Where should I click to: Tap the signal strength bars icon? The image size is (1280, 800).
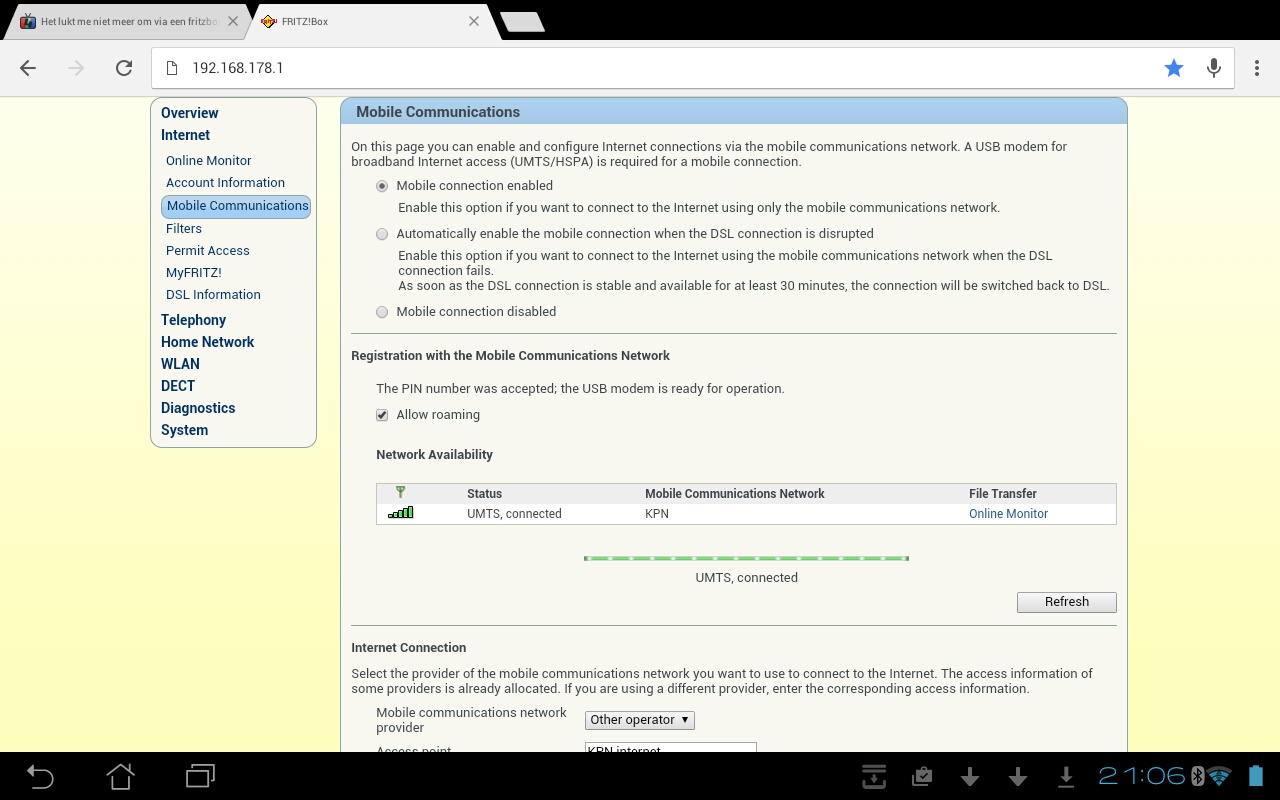point(401,513)
